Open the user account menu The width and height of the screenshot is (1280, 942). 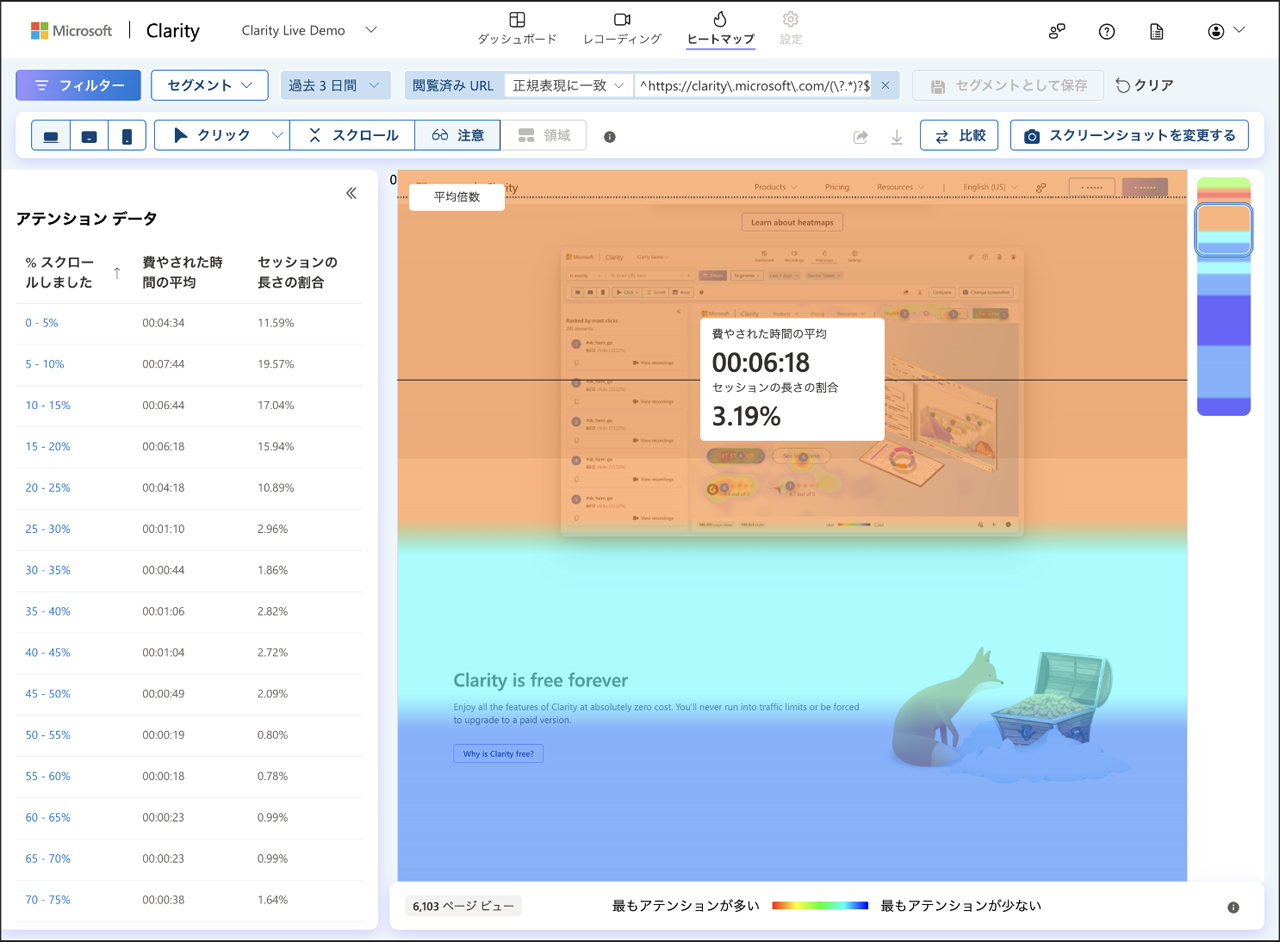pyautogui.click(x=1226, y=31)
